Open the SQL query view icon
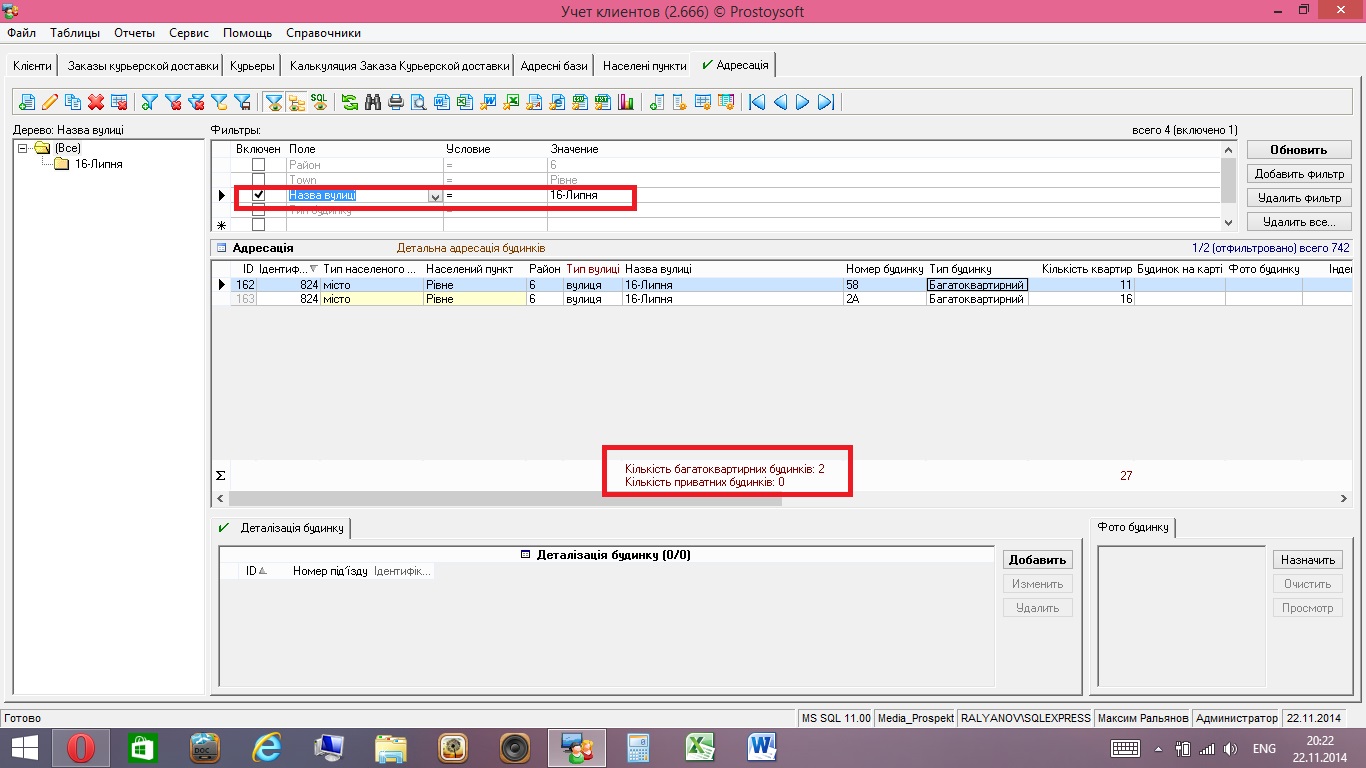Screen dimensions: 1366x768 pyautogui.click(x=319, y=102)
